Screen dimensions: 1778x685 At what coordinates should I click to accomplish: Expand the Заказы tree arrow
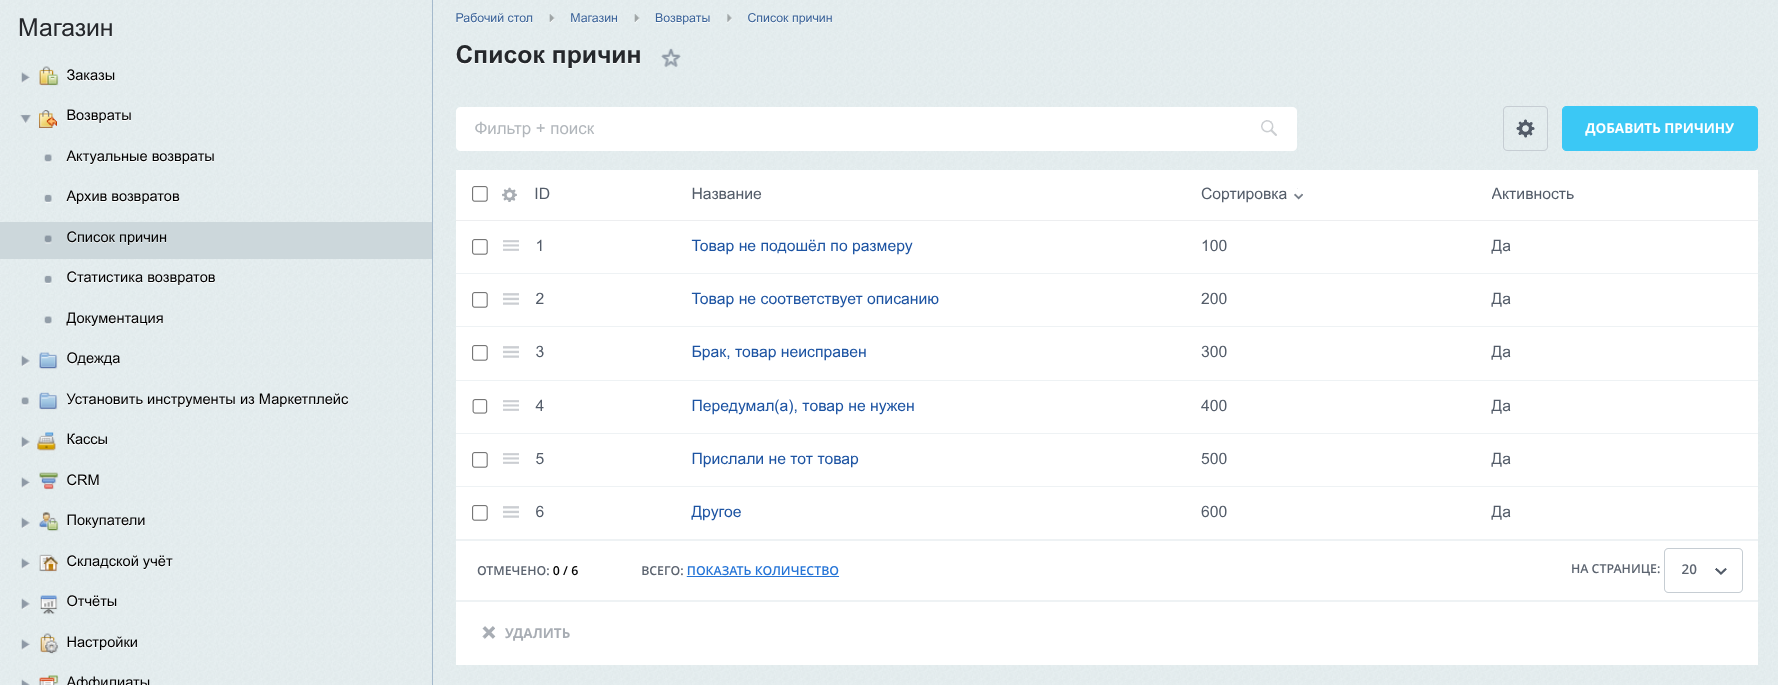pos(25,77)
